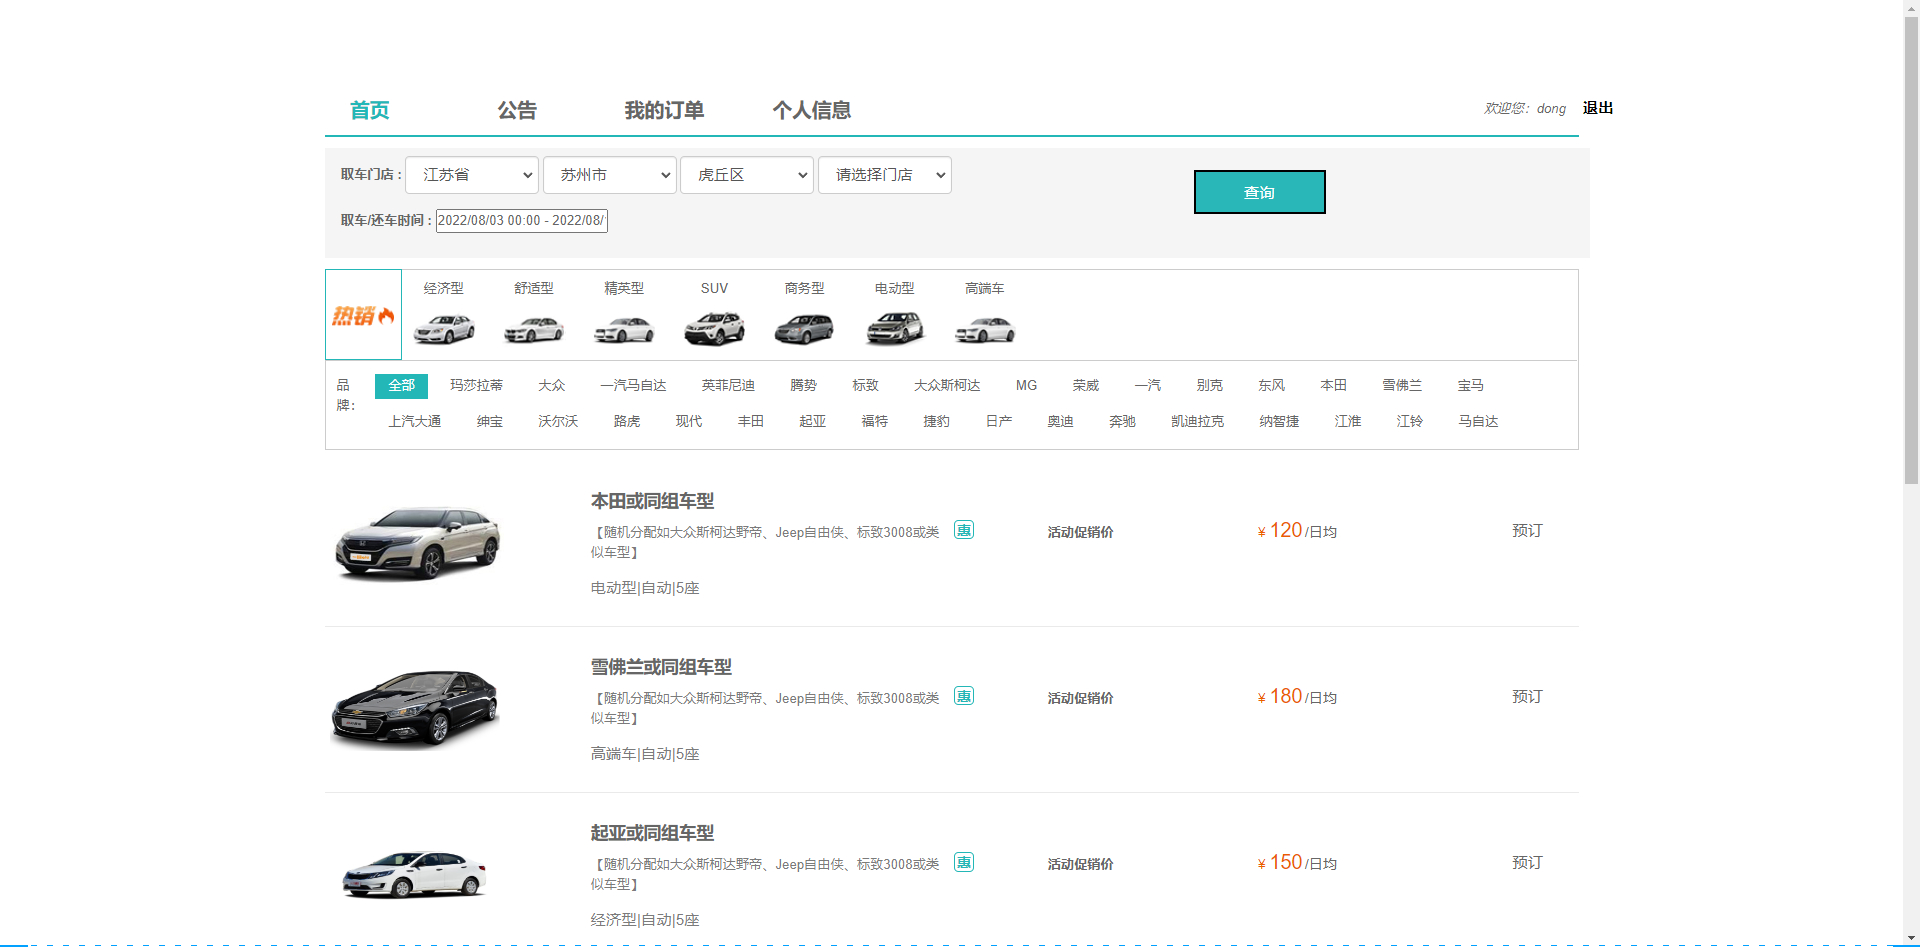This screenshot has width=1920, height=947.
Task: Click the 本田 car thumbnail image
Action: [418, 543]
